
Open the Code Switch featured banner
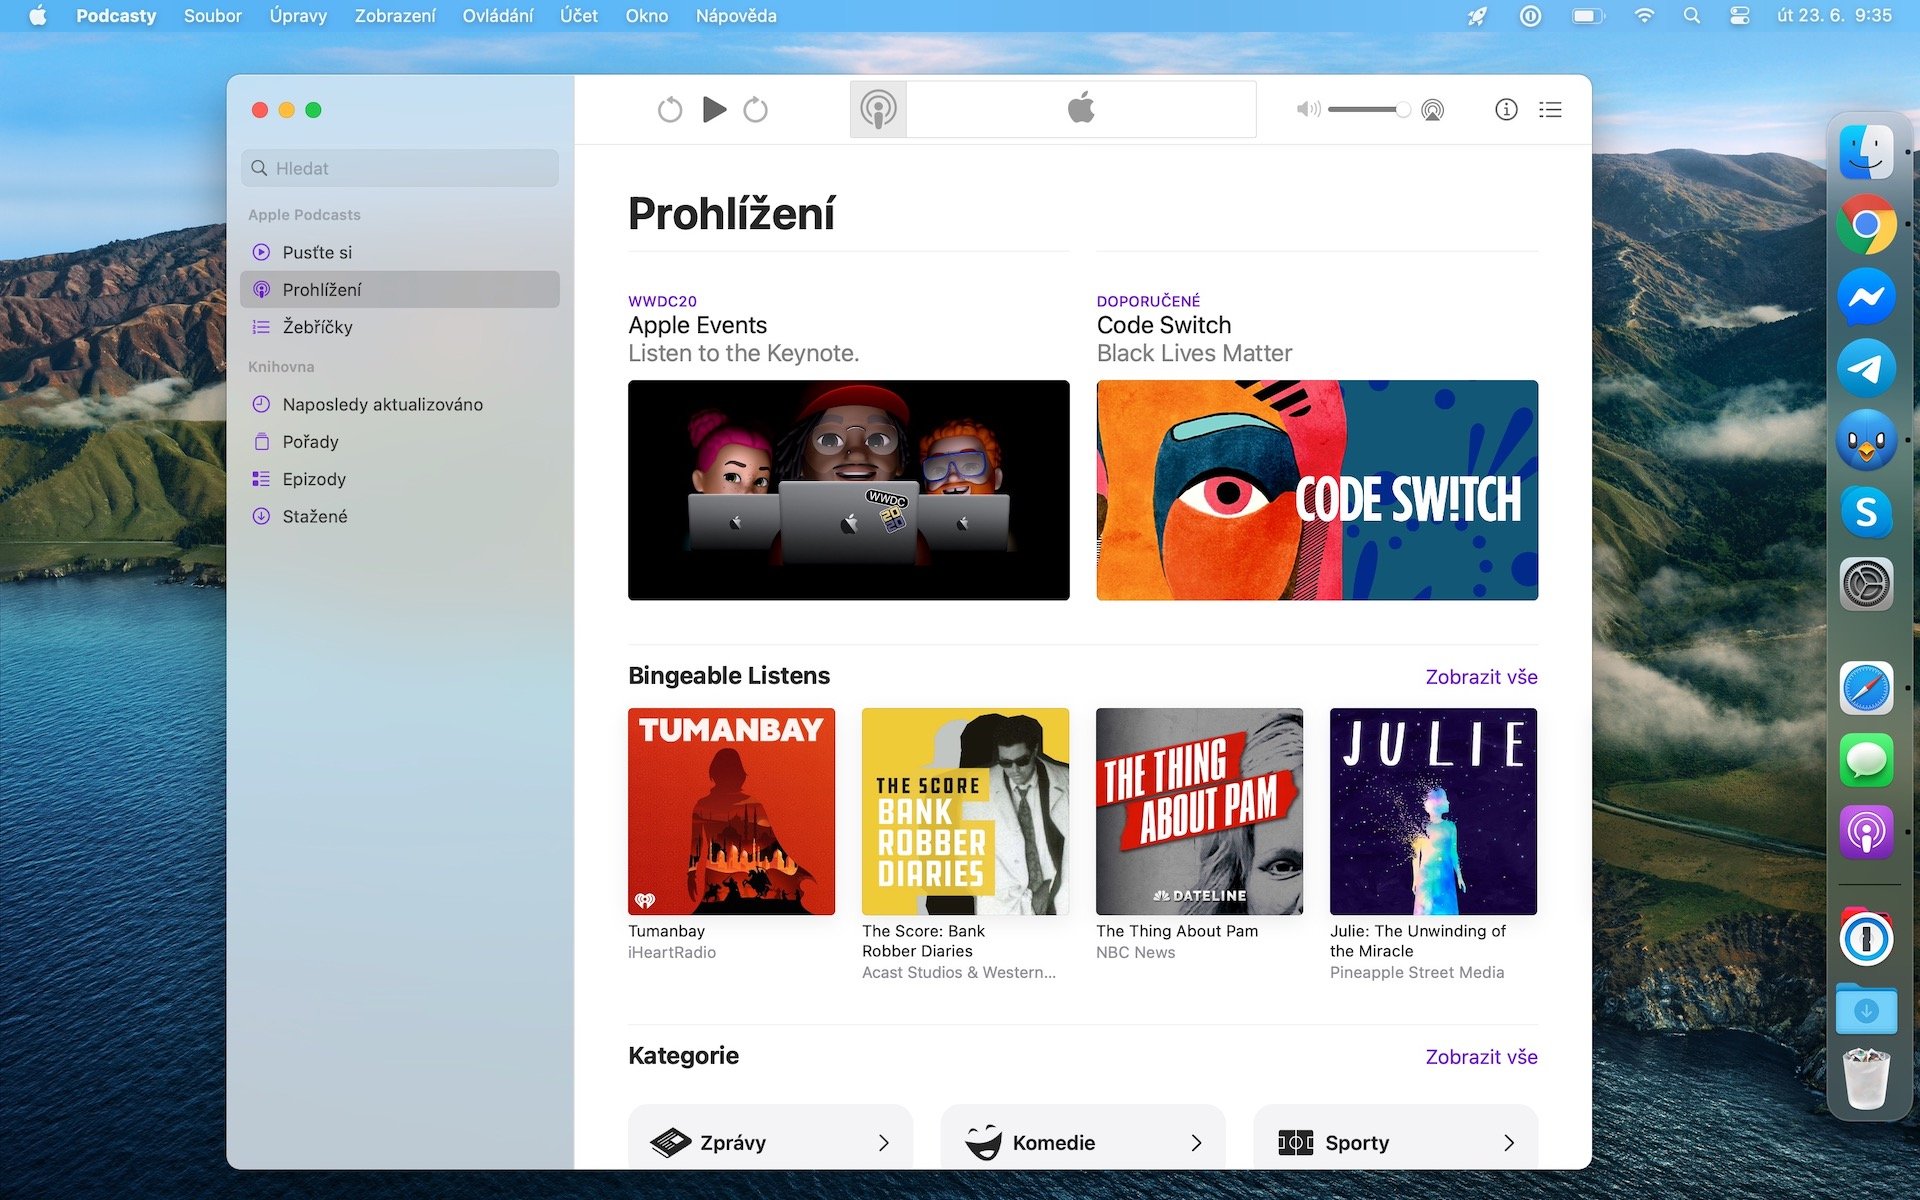pos(1317,490)
